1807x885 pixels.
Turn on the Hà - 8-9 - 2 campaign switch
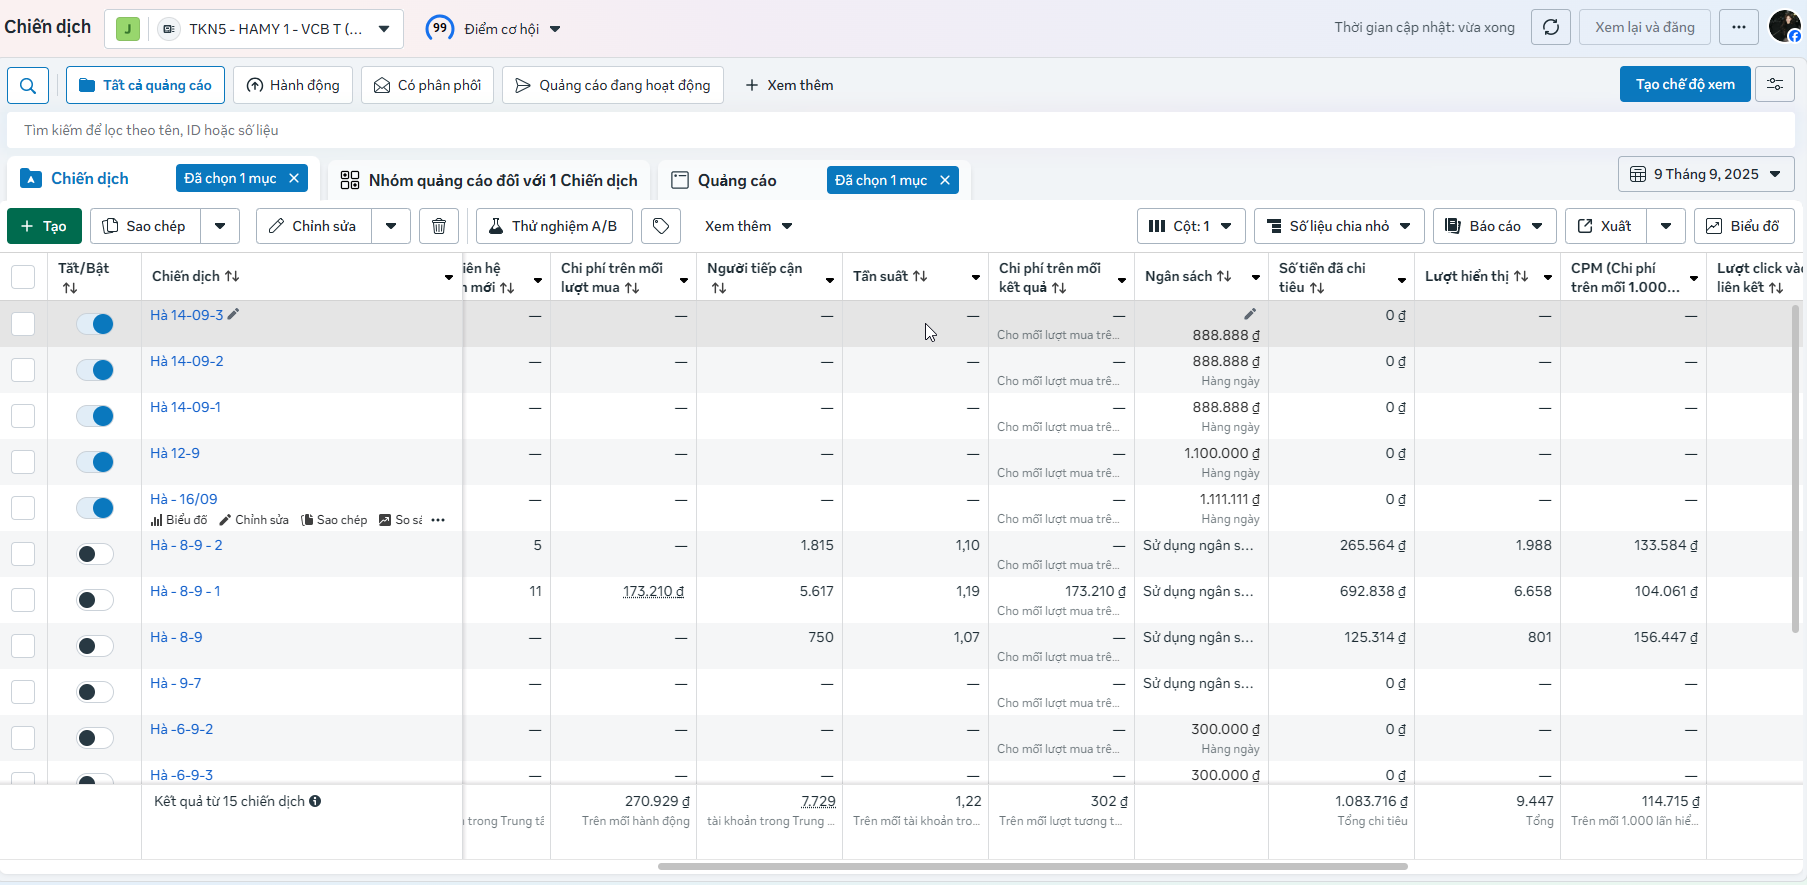coord(95,554)
